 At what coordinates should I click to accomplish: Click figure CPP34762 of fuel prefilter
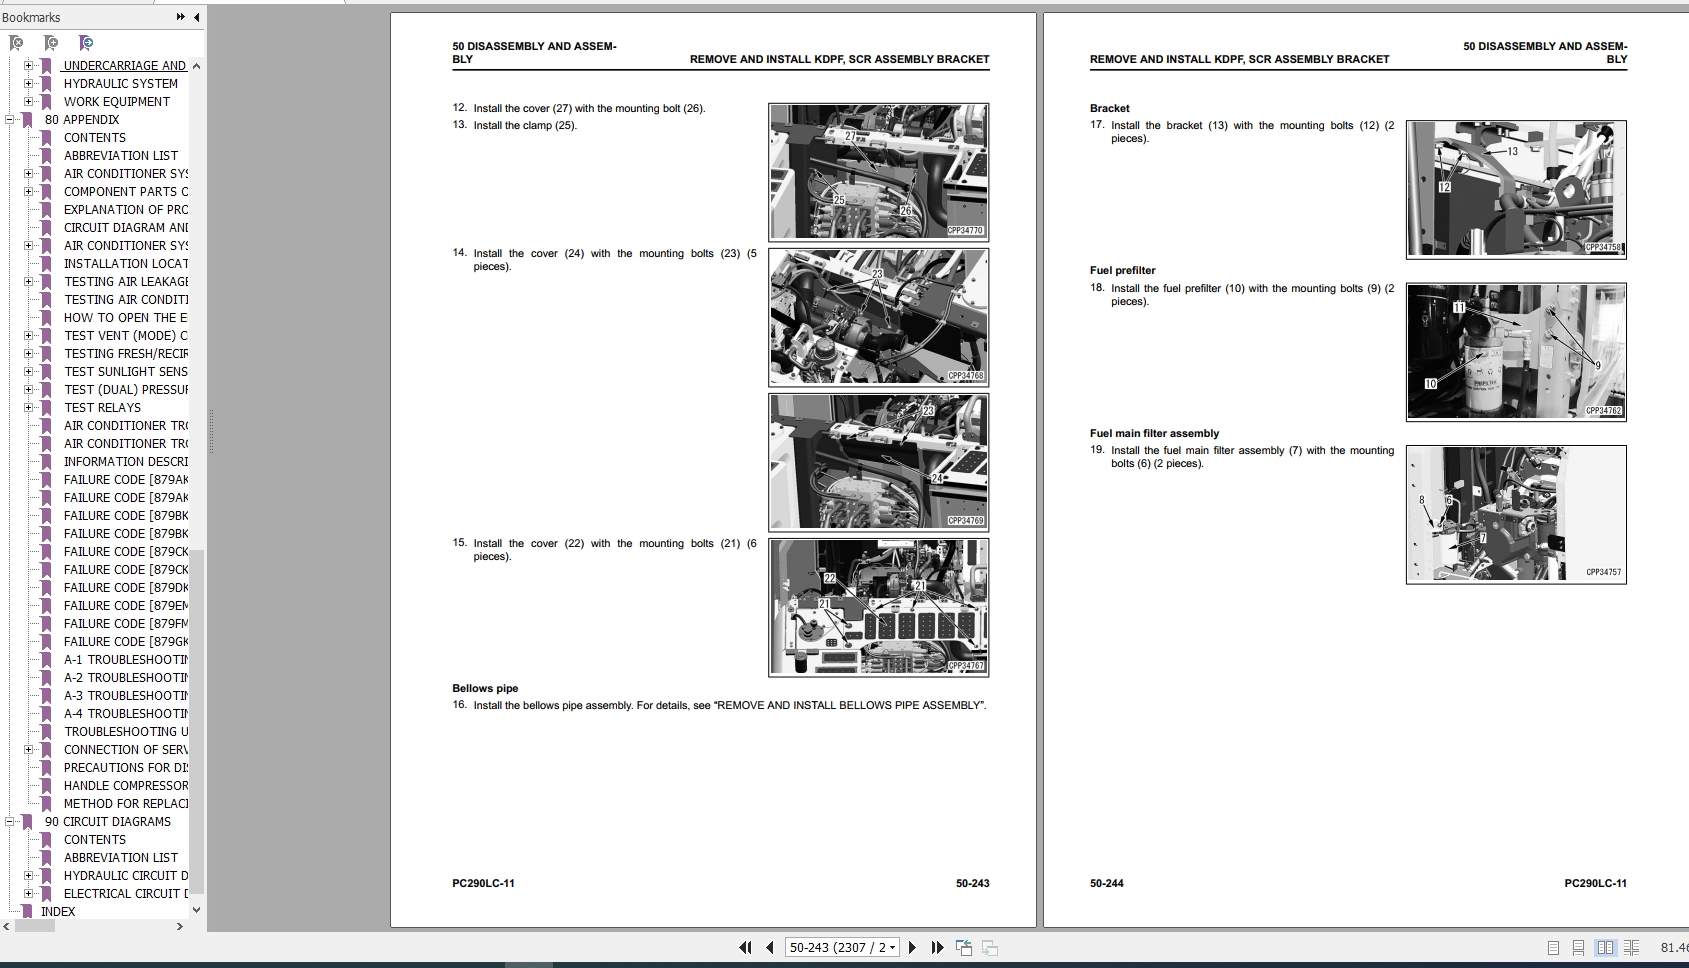coord(1516,351)
